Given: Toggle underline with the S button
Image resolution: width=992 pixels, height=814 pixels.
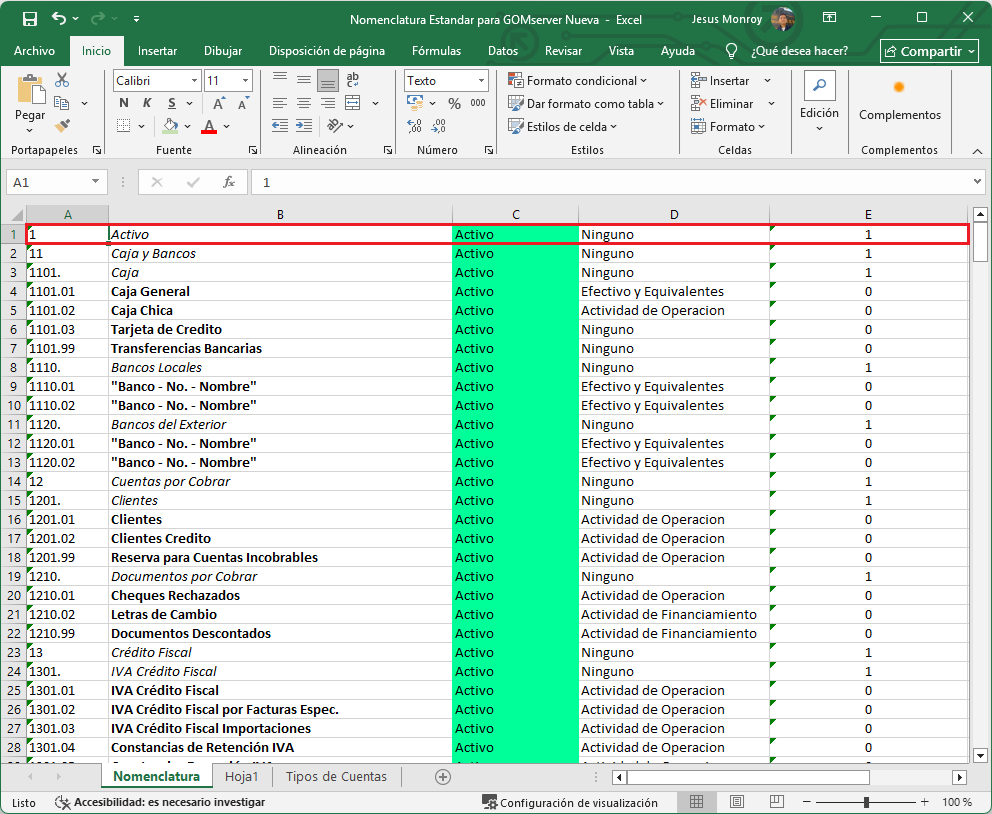Looking at the screenshot, I should (171, 102).
